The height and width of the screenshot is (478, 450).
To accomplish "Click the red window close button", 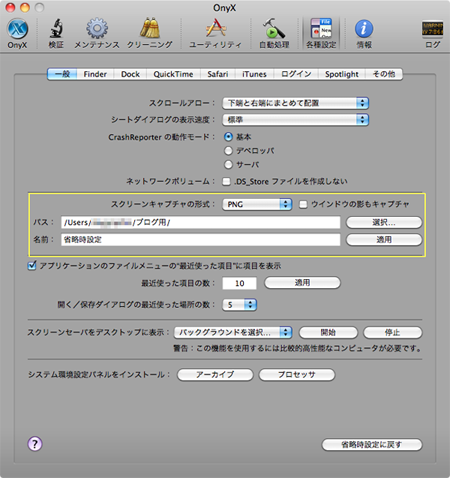I will point(11,7).
